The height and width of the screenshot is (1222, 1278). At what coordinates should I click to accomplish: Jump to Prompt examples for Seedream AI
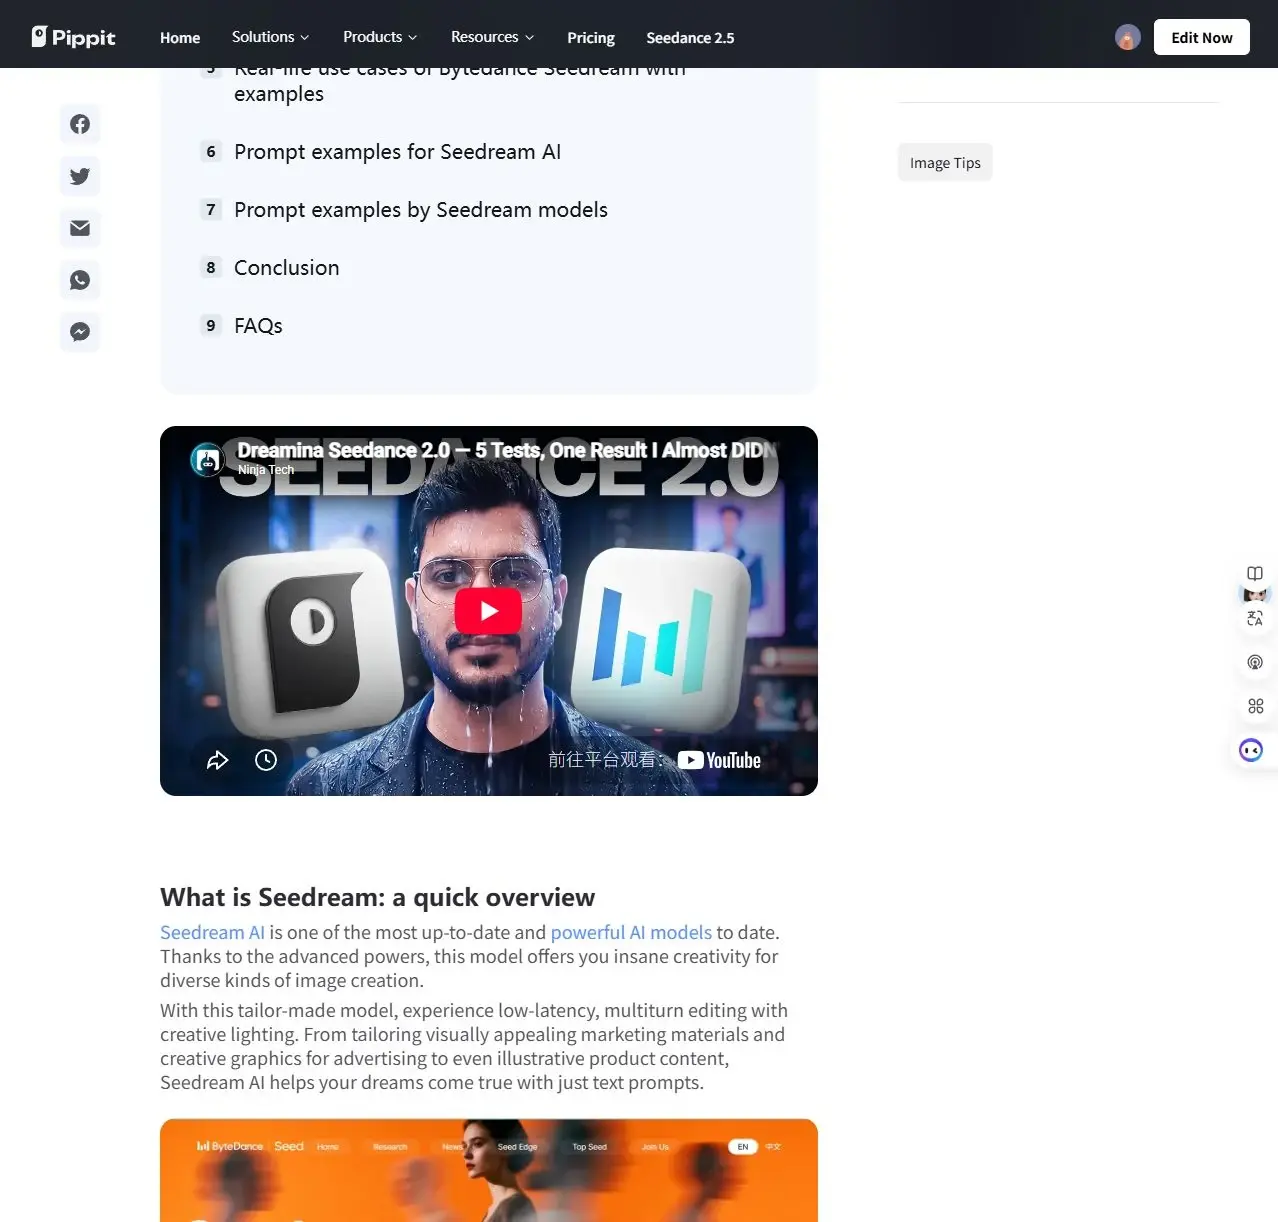(x=397, y=152)
